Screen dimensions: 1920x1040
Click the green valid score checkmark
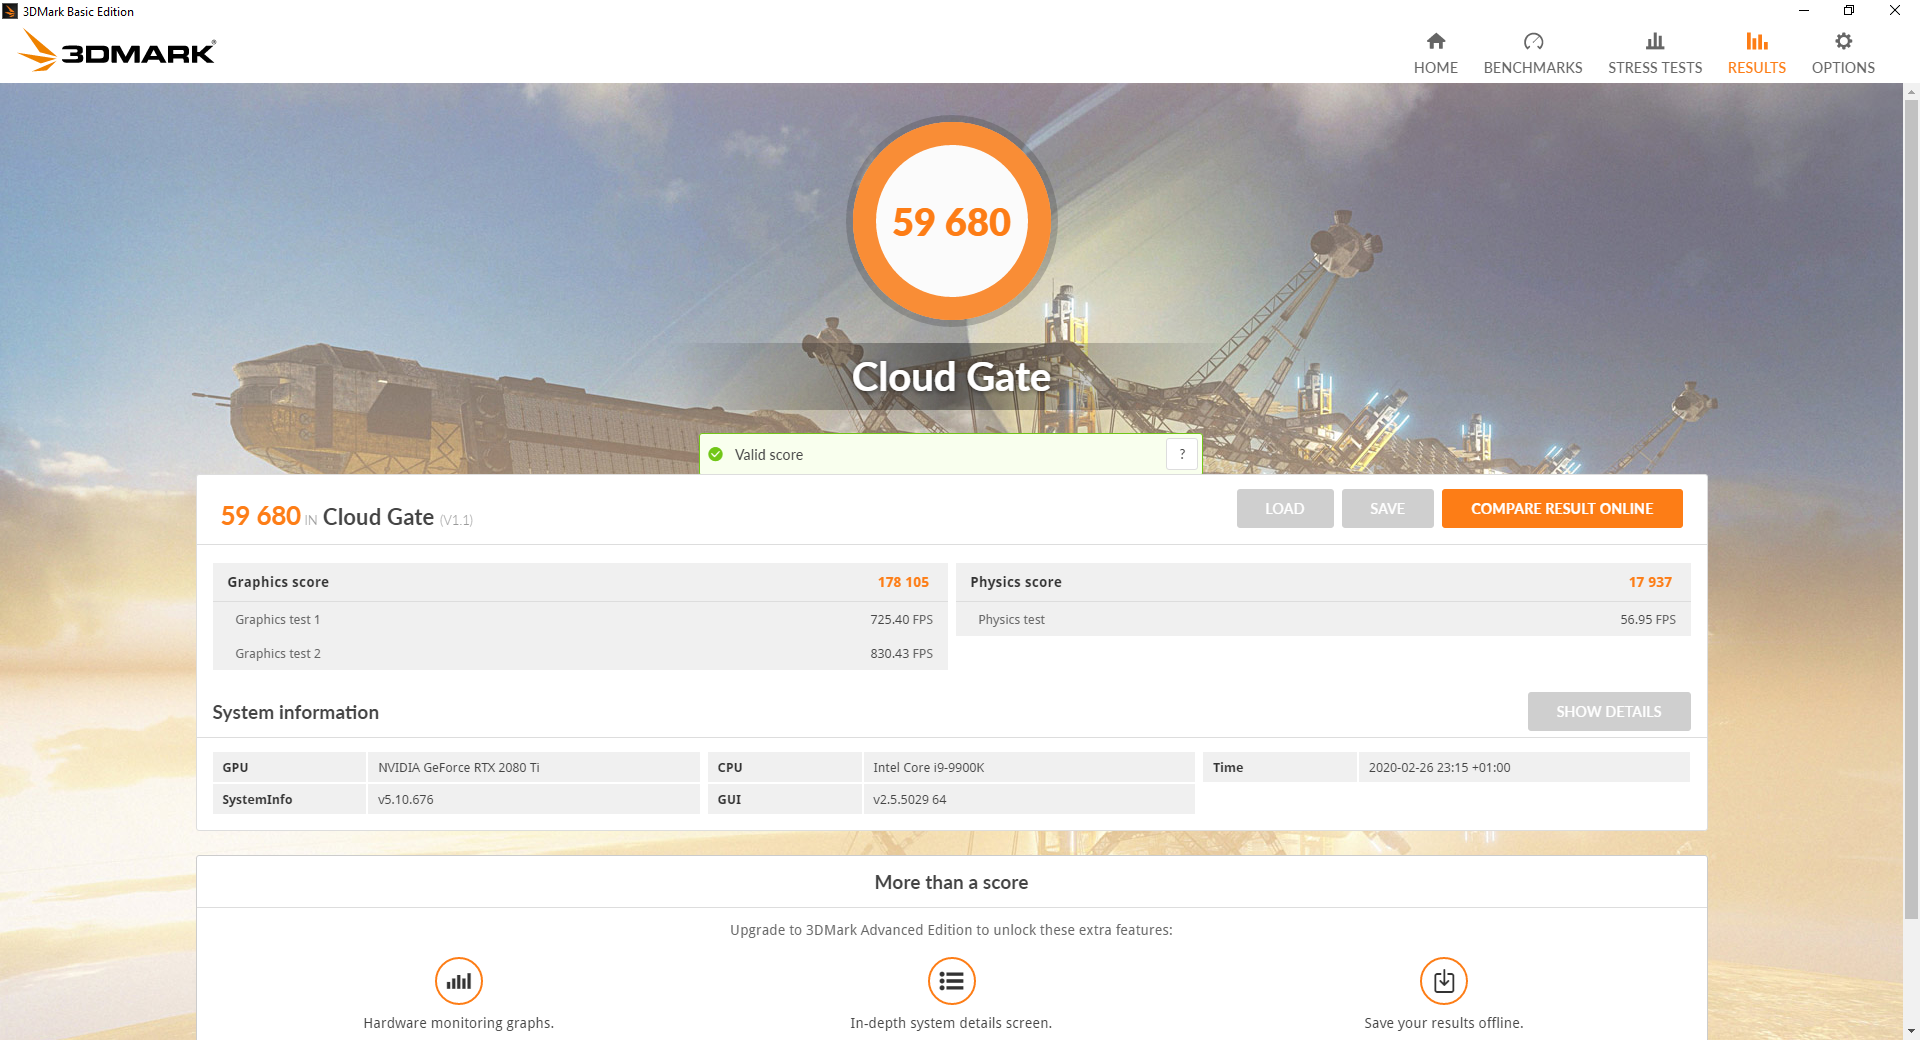(x=716, y=454)
